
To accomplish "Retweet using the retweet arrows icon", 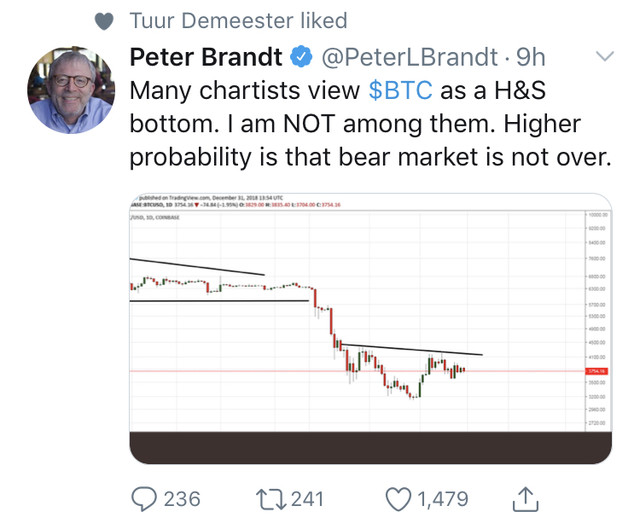I will (271, 500).
